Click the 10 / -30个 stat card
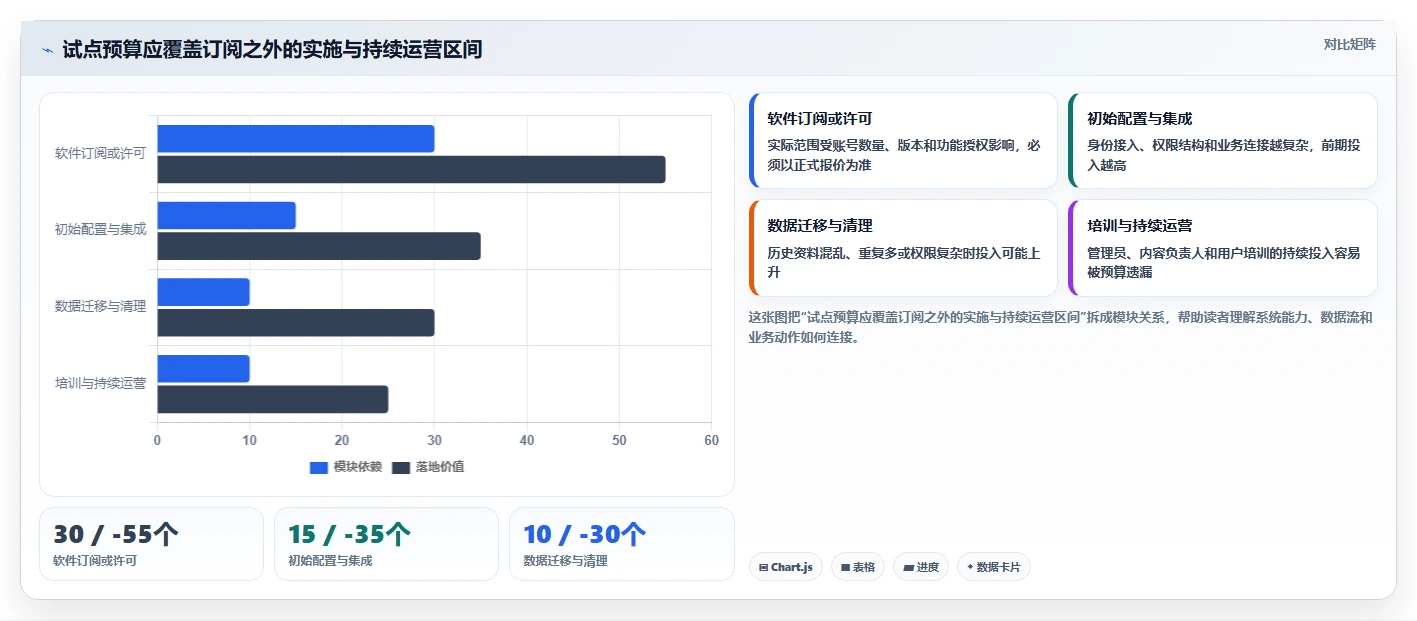This screenshot has height=621, width=1417. click(x=622, y=544)
